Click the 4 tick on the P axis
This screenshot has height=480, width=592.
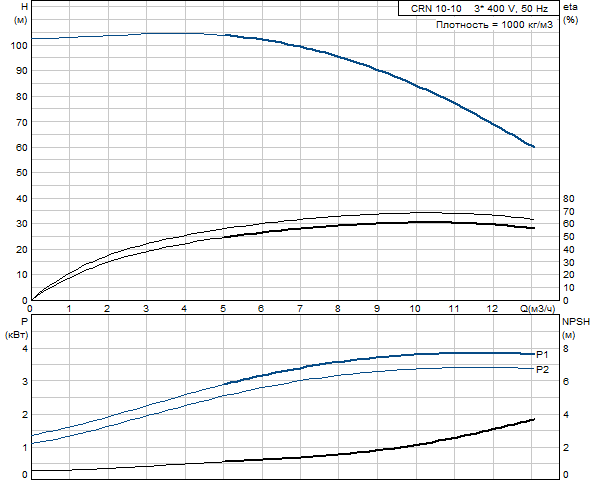tap(25, 349)
